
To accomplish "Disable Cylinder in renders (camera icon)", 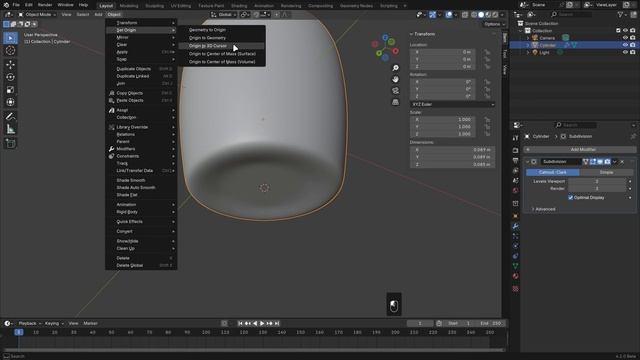I will (633, 45).
